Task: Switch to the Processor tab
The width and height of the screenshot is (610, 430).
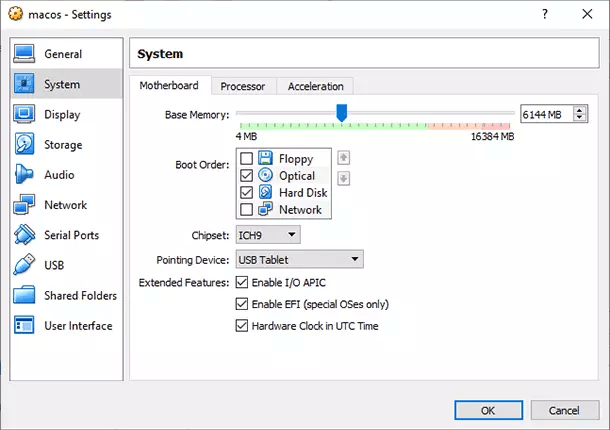Action: [243, 86]
